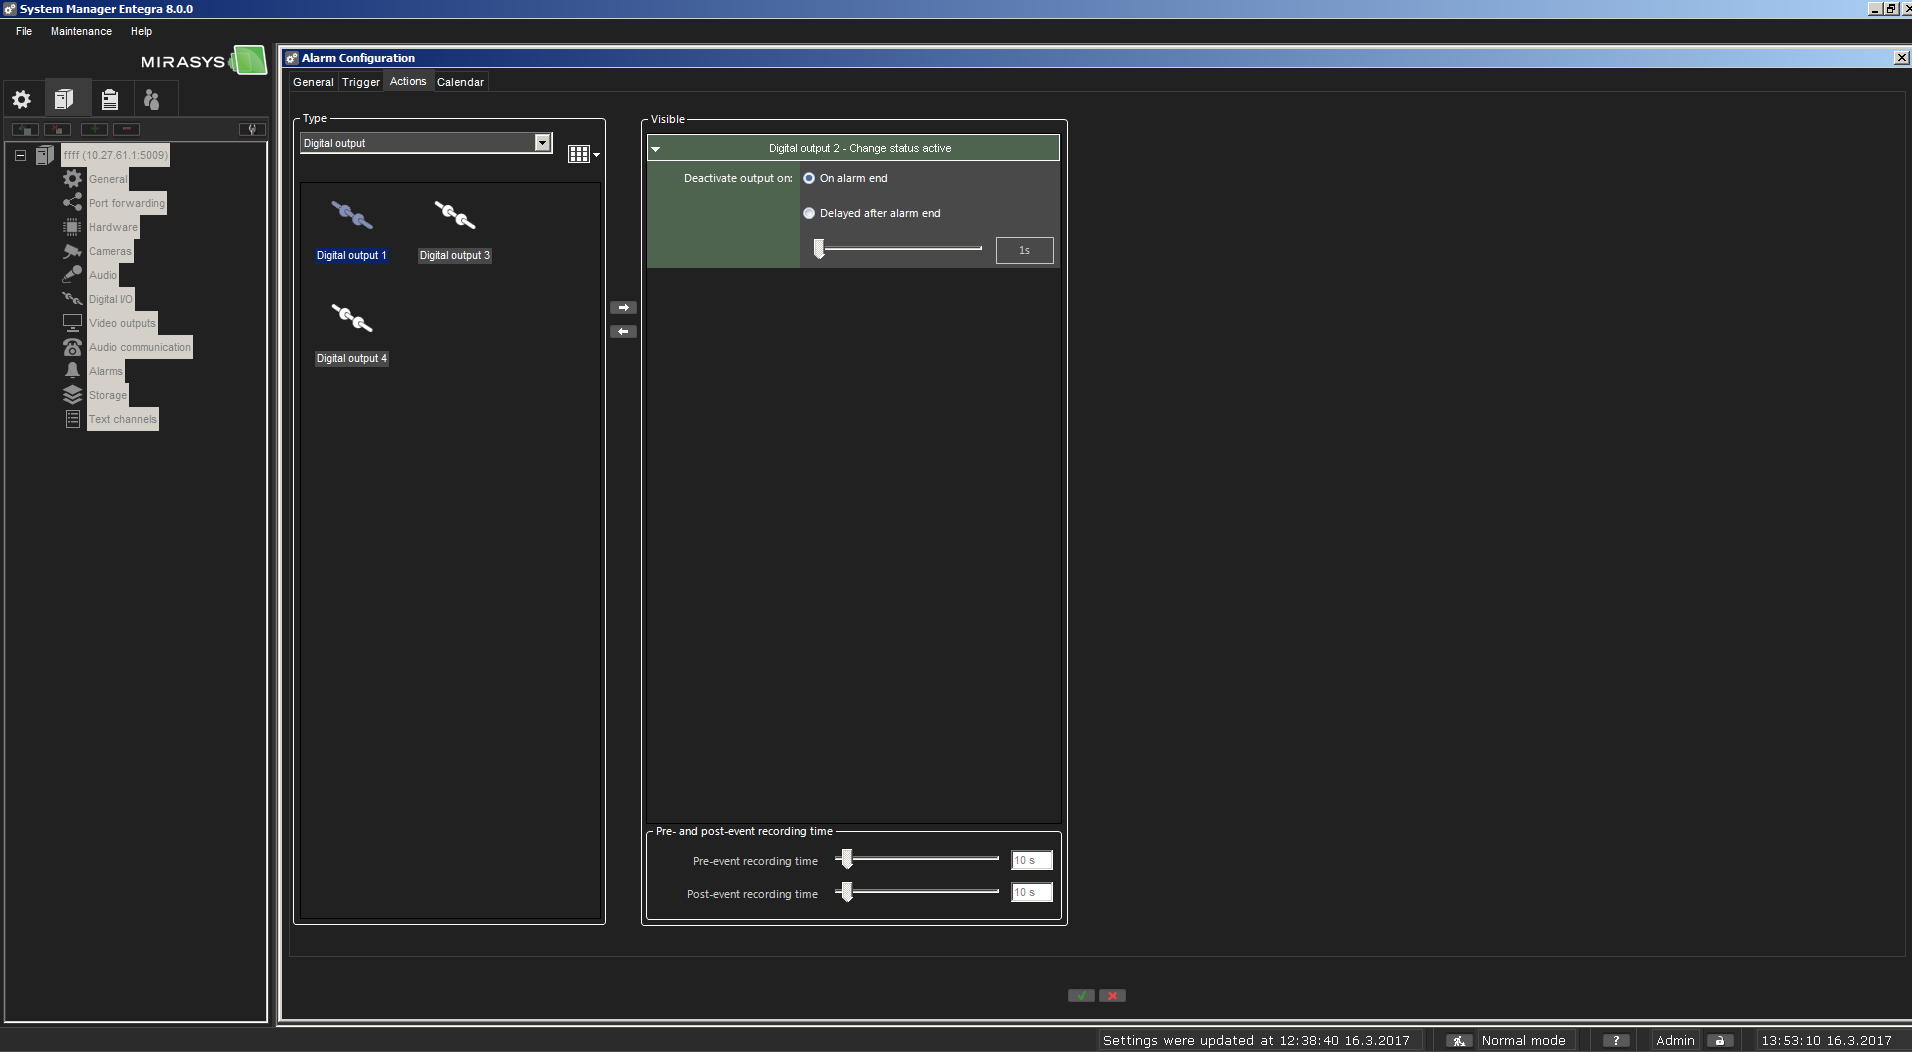Click the red X cancel icon
The image size is (1912, 1052).
(1112, 996)
